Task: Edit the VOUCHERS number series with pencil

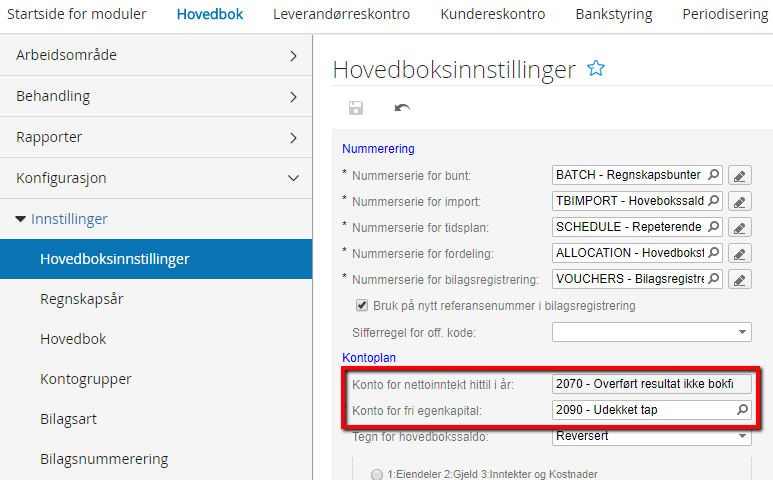Action: pyautogui.click(x=739, y=280)
